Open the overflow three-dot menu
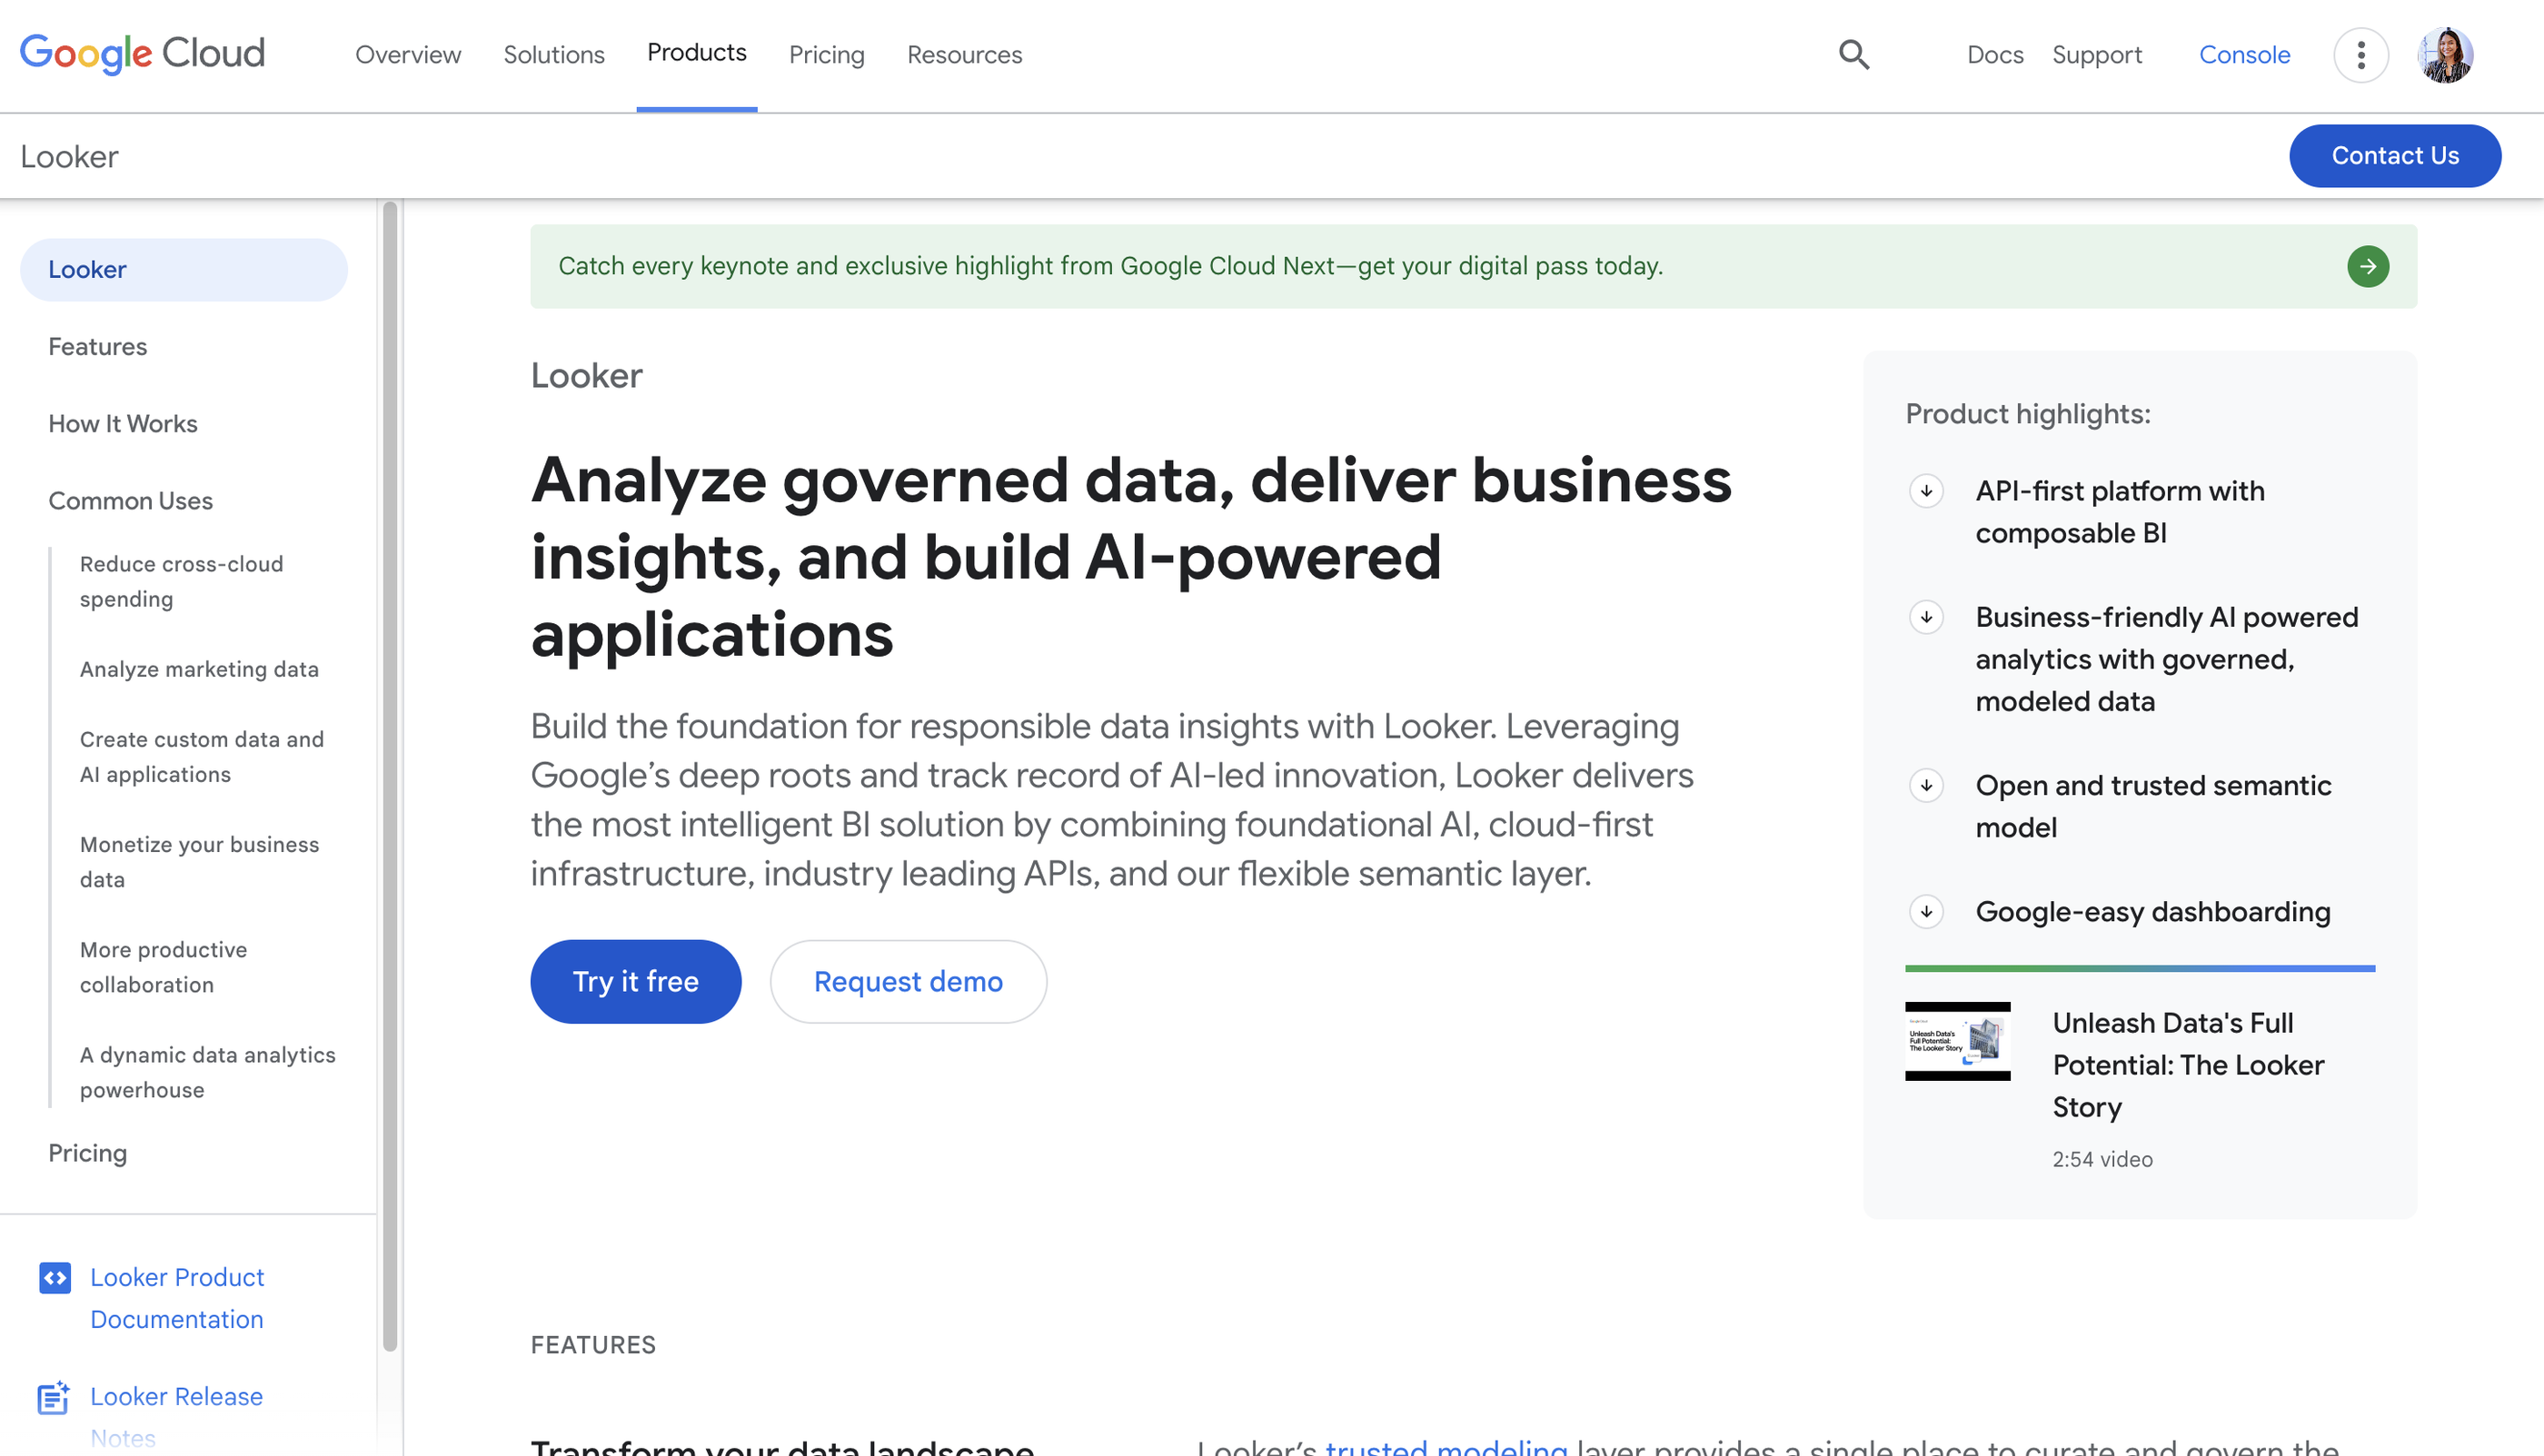The height and width of the screenshot is (1456, 2544). (x=2361, y=55)
